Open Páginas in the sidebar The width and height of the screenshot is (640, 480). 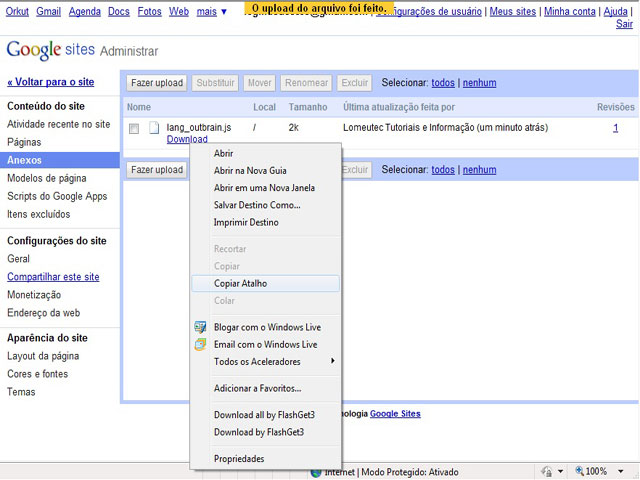(24, 142)
